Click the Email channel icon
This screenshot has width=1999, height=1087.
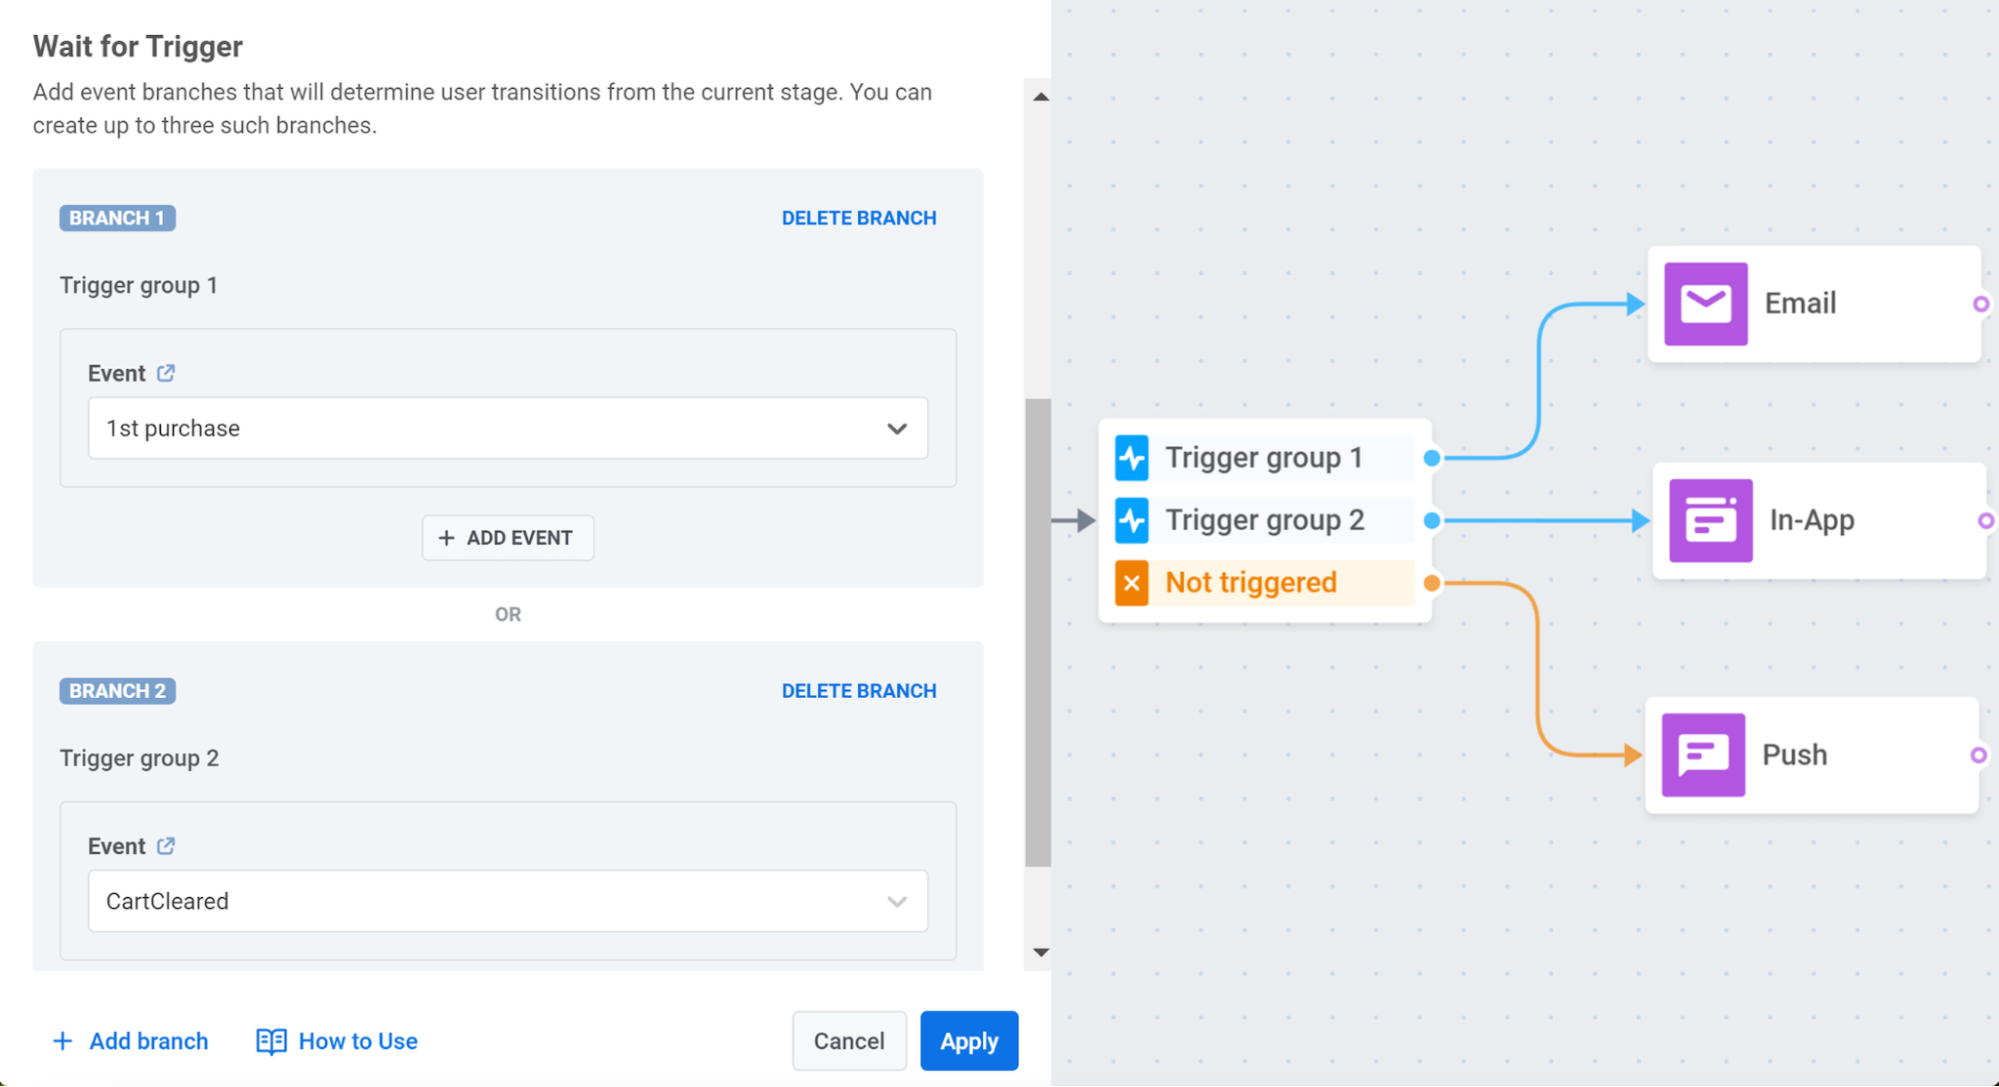pyautogui.click(x=1709, y=299)
